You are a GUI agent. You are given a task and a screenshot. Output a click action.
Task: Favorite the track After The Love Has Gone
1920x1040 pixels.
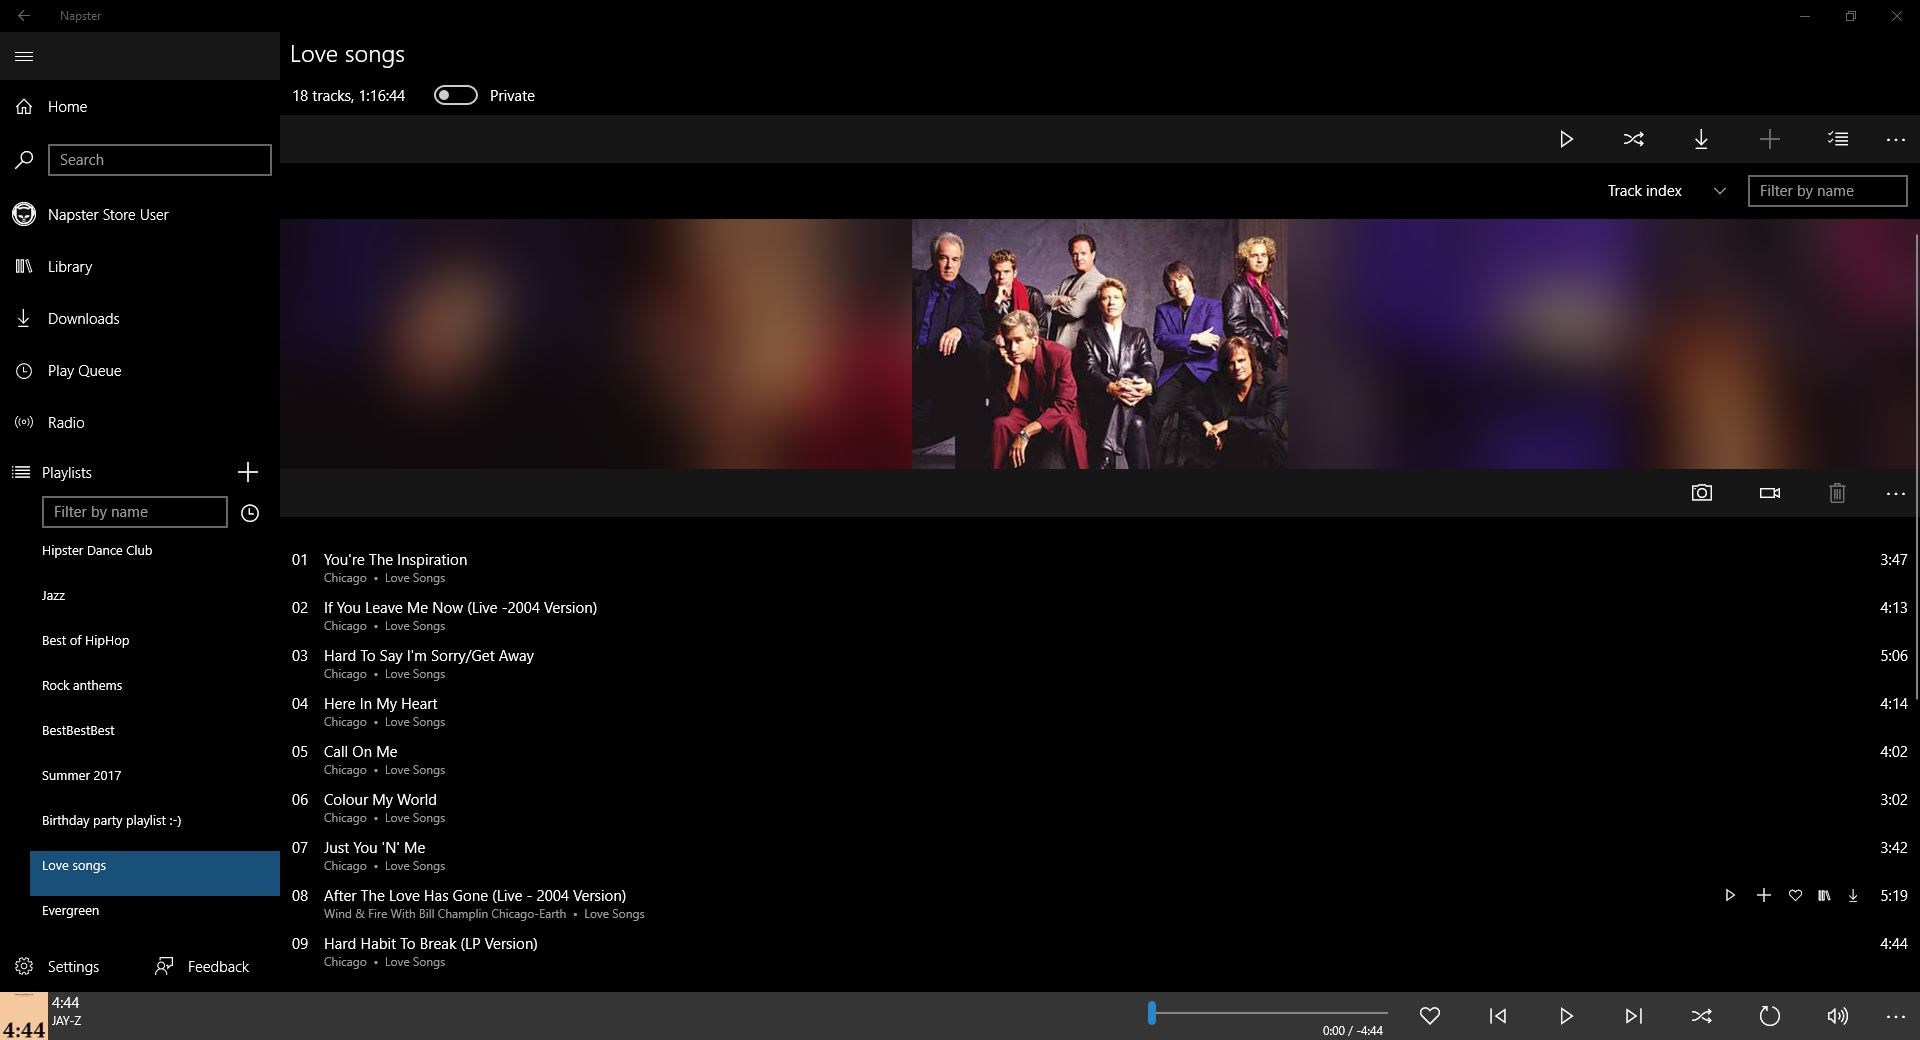coord(1795,896)
